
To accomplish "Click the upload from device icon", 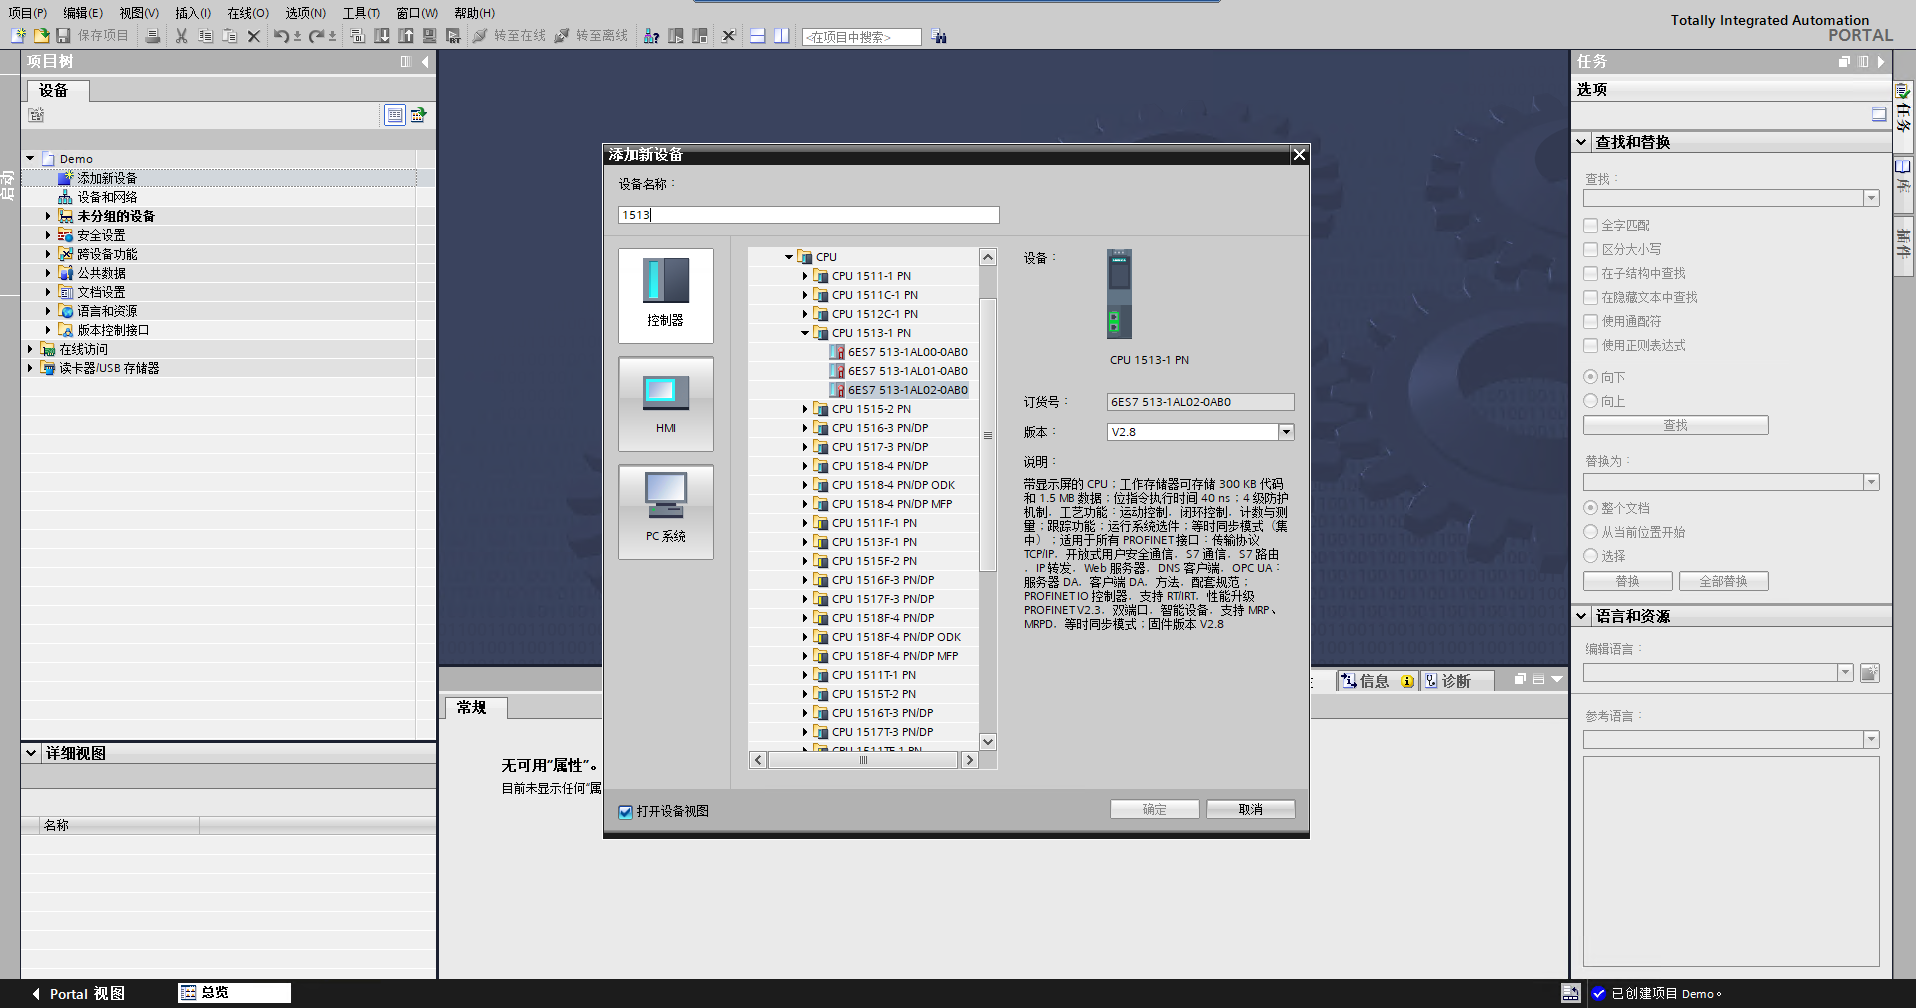I will [406, 36].
